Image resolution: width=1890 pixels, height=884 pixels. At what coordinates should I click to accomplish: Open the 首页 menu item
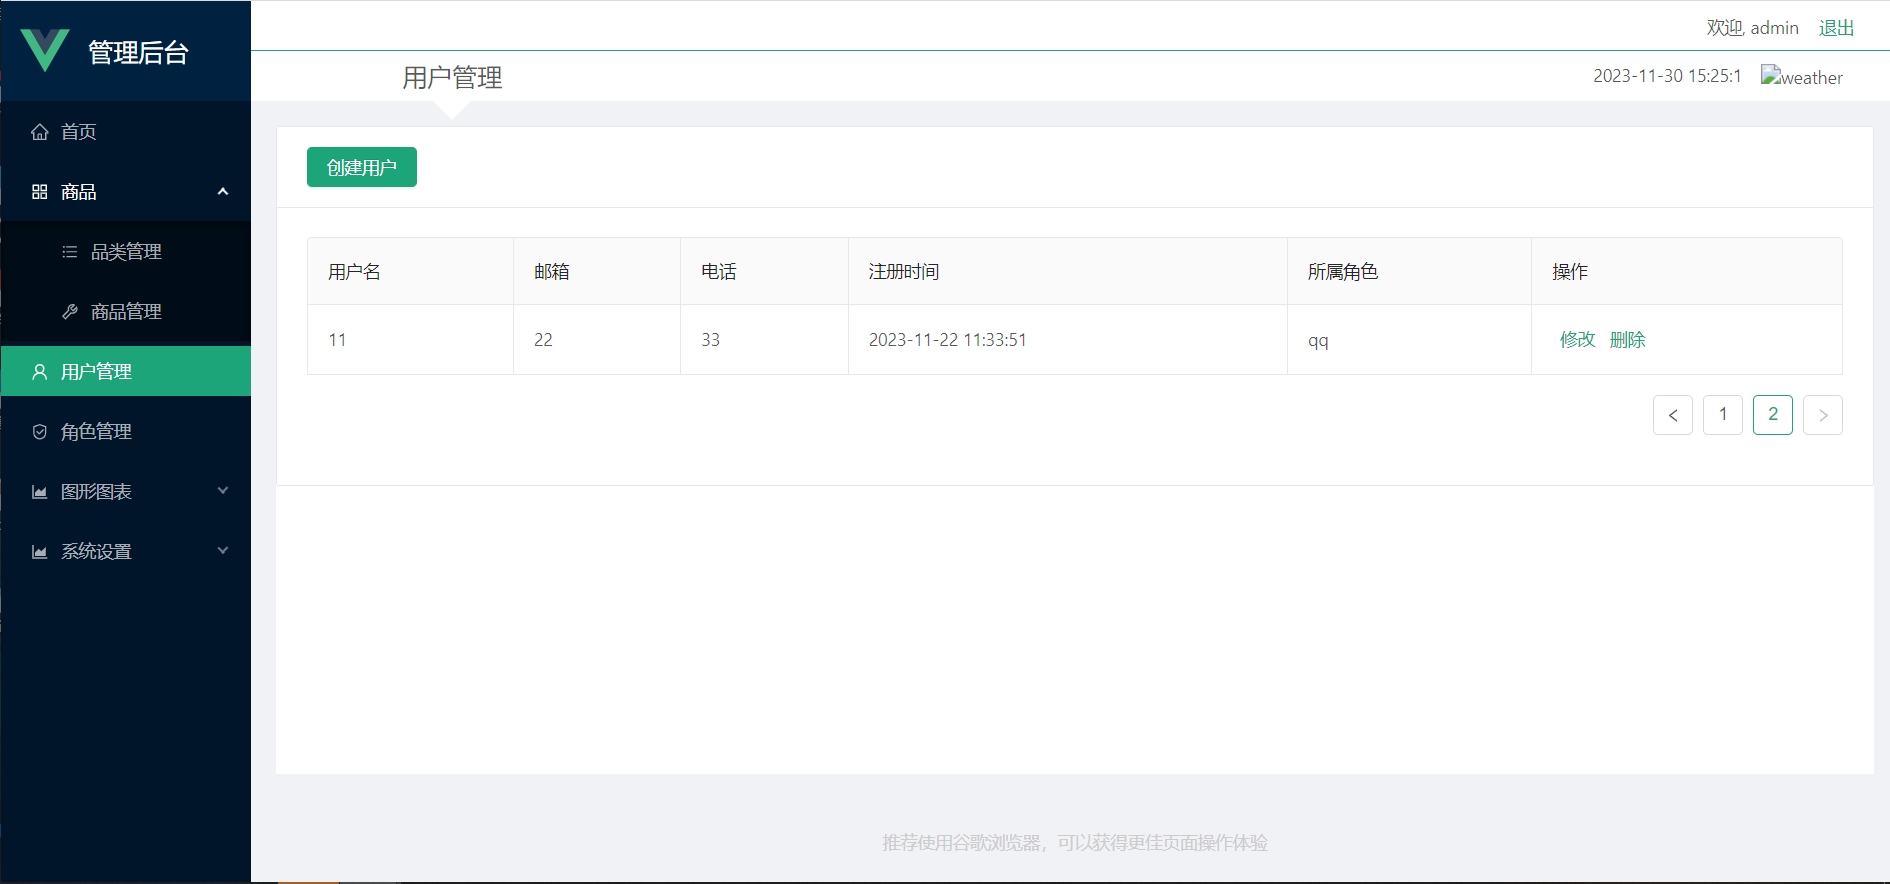point(126,131)
